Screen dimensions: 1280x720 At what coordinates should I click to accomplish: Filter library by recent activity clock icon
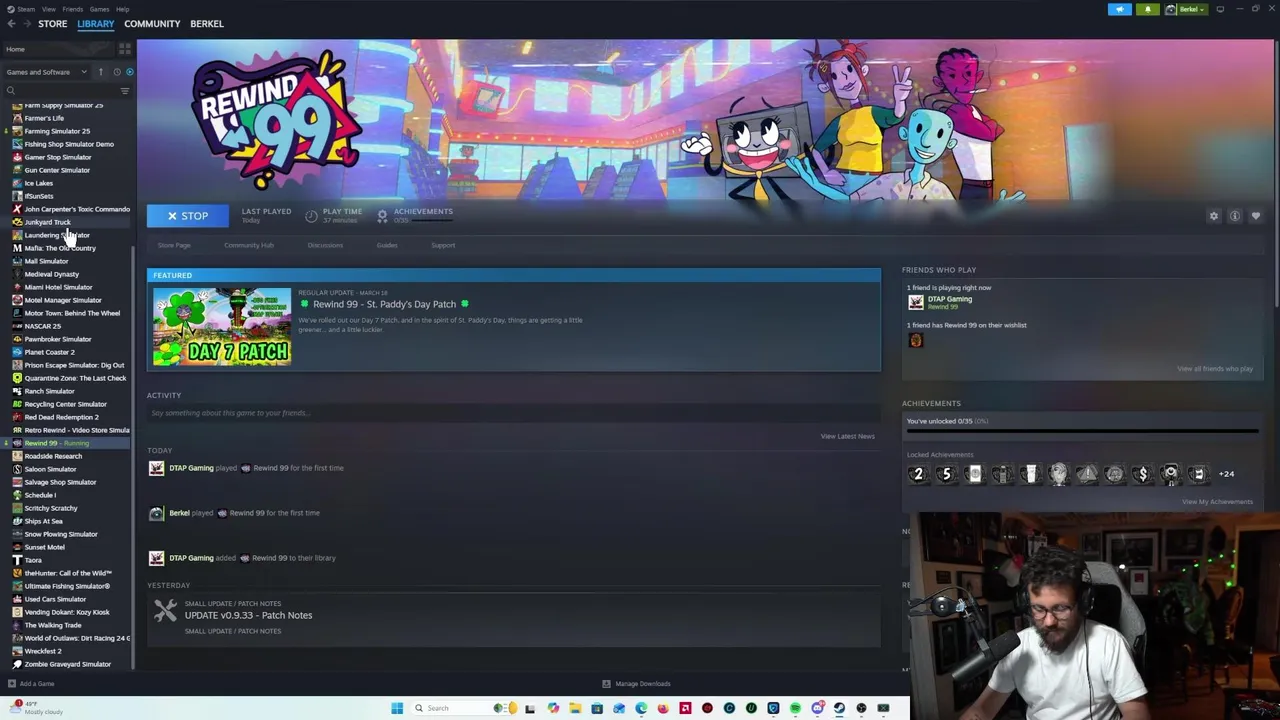pos(116,72)
